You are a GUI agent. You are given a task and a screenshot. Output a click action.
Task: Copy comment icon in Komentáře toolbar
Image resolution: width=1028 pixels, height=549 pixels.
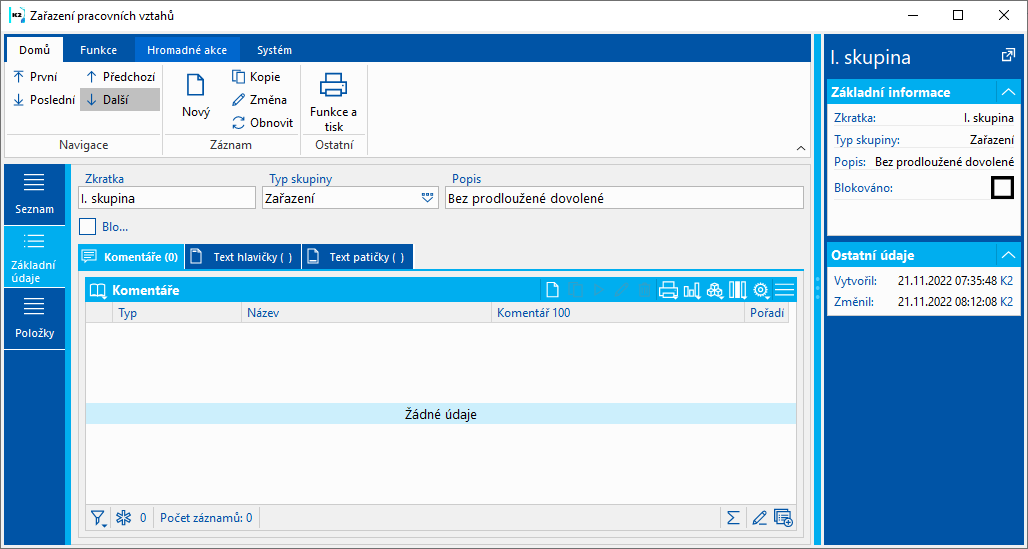(x=575, y=290)
